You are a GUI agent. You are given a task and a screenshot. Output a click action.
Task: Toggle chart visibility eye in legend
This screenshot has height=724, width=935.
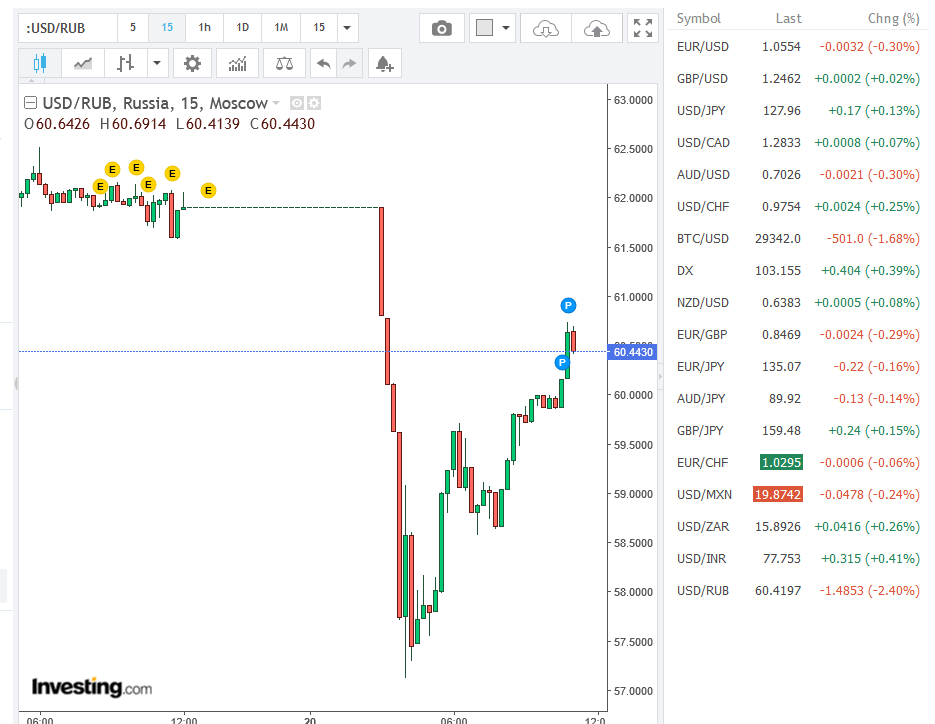(x=296, y=103)
